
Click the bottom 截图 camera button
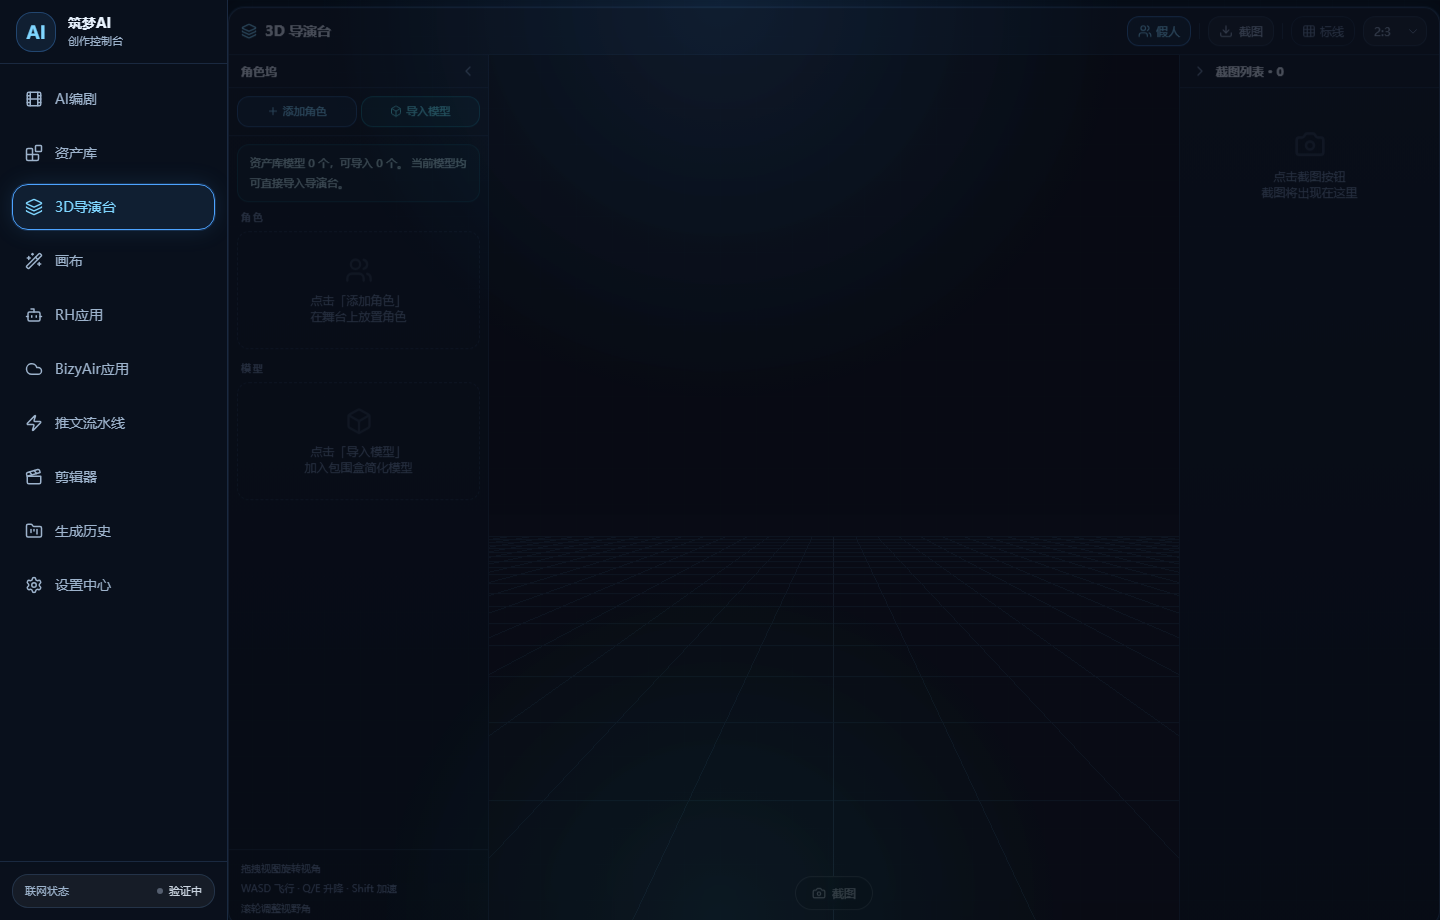point(834,893)
